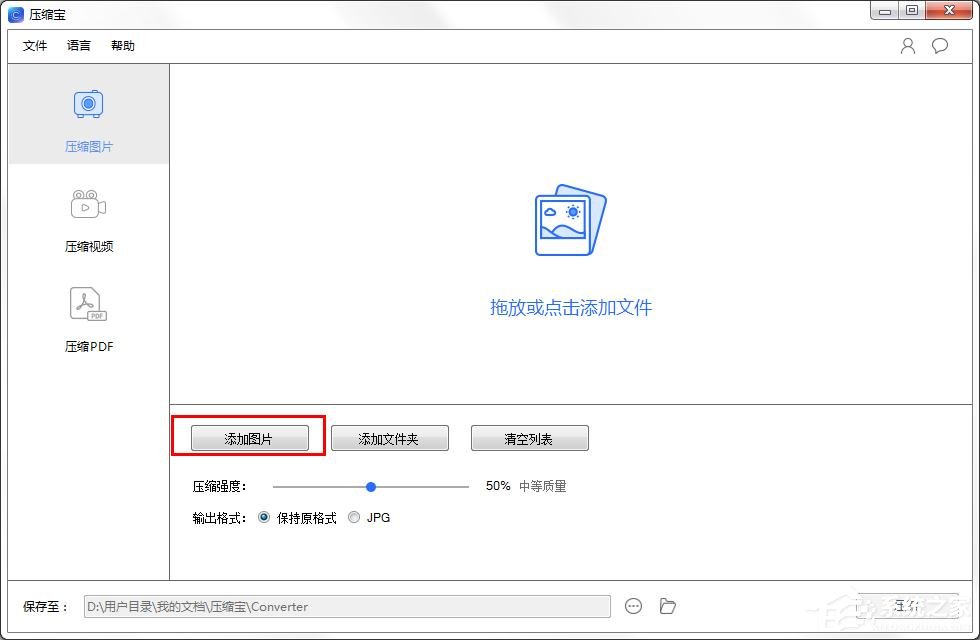
Task: Click the 添加图片 button
Action: click(249, 437)
